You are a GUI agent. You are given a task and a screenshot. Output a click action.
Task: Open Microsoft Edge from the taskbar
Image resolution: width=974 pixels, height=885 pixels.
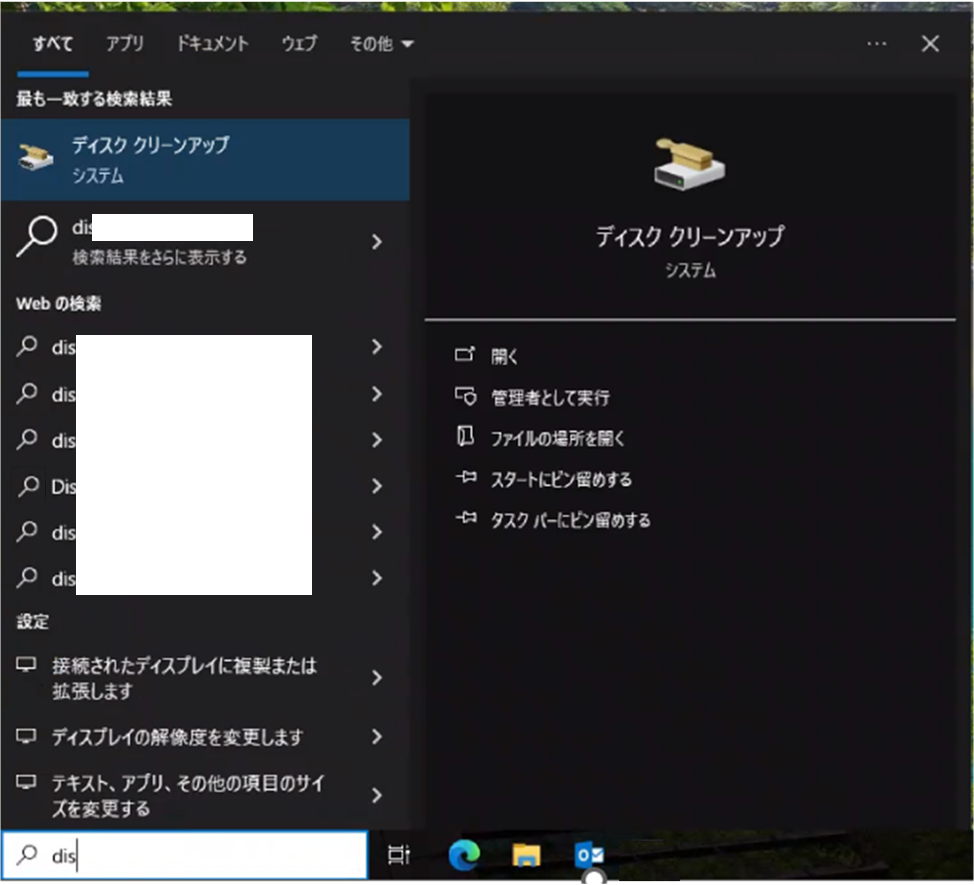[x=464, y=854]
